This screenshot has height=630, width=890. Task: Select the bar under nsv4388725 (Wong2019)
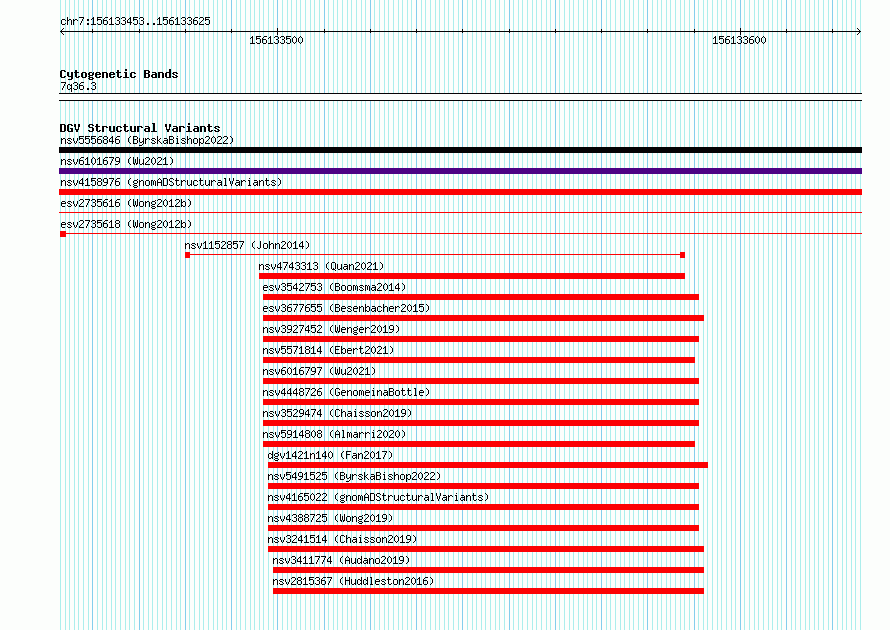483,528
